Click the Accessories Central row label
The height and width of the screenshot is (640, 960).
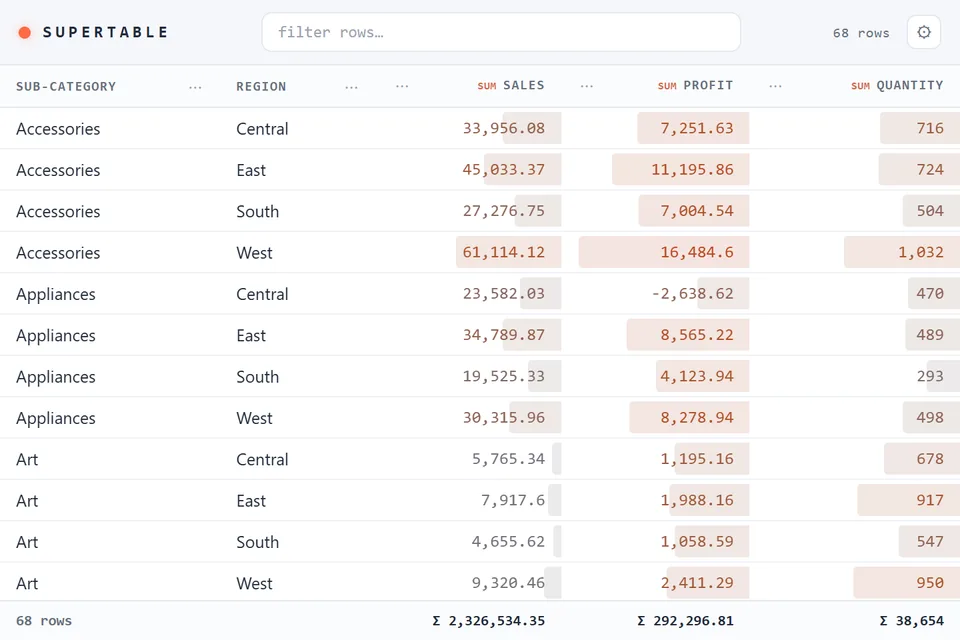coord(58,129)
